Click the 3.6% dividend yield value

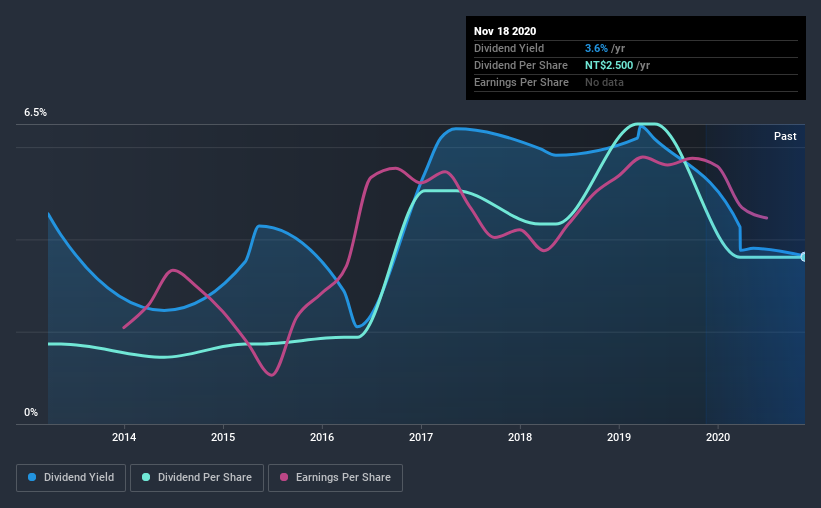596,48
